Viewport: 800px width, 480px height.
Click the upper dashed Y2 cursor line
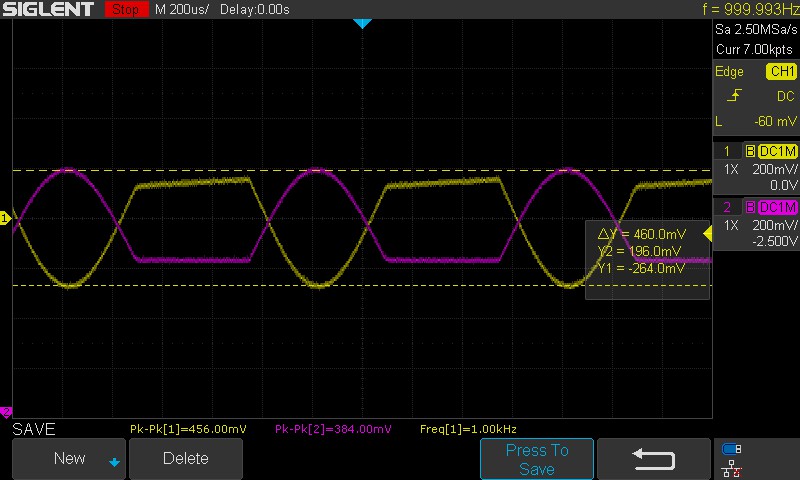pos(362,170)
